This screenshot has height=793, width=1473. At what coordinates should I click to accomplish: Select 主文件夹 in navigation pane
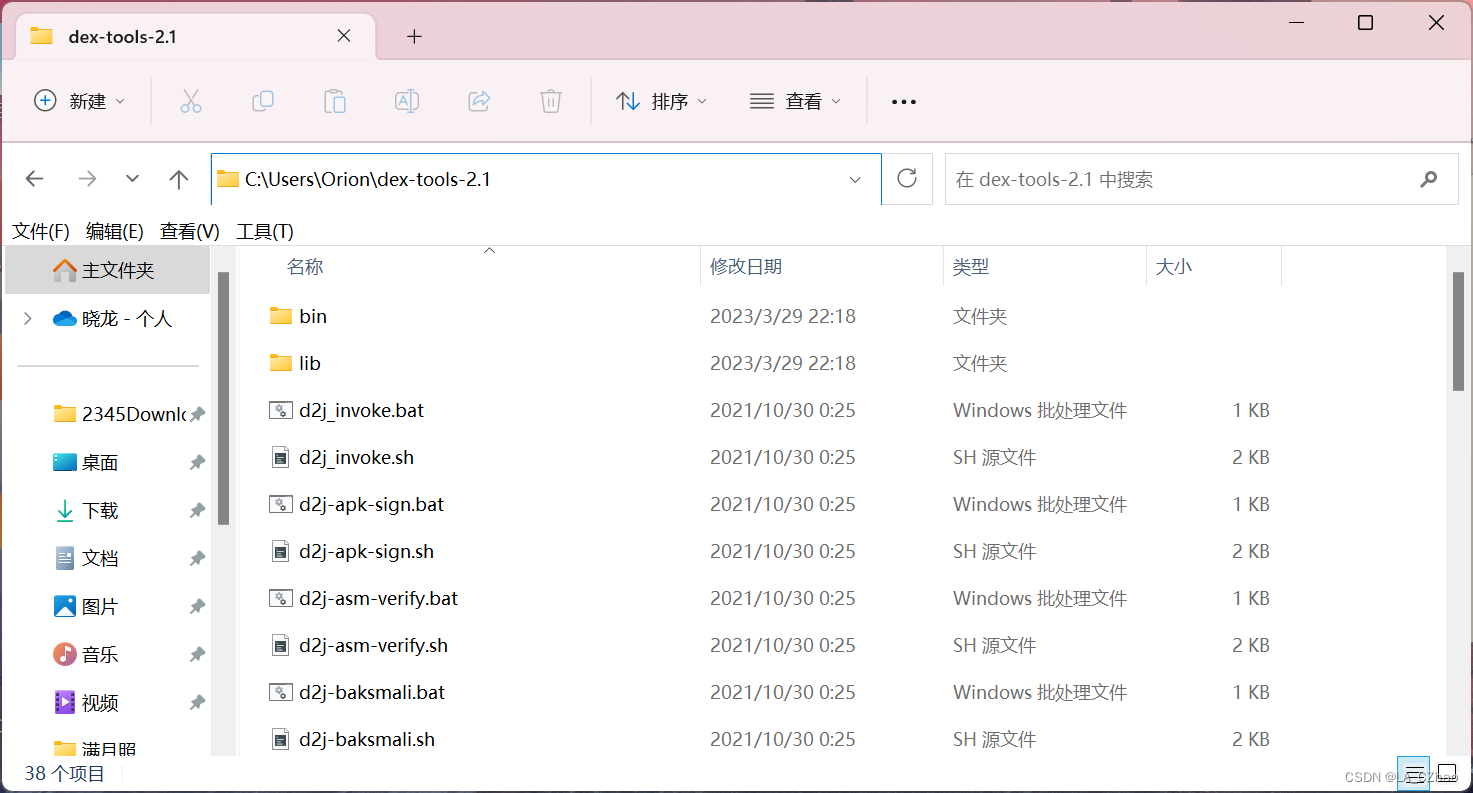click(108, 270)
